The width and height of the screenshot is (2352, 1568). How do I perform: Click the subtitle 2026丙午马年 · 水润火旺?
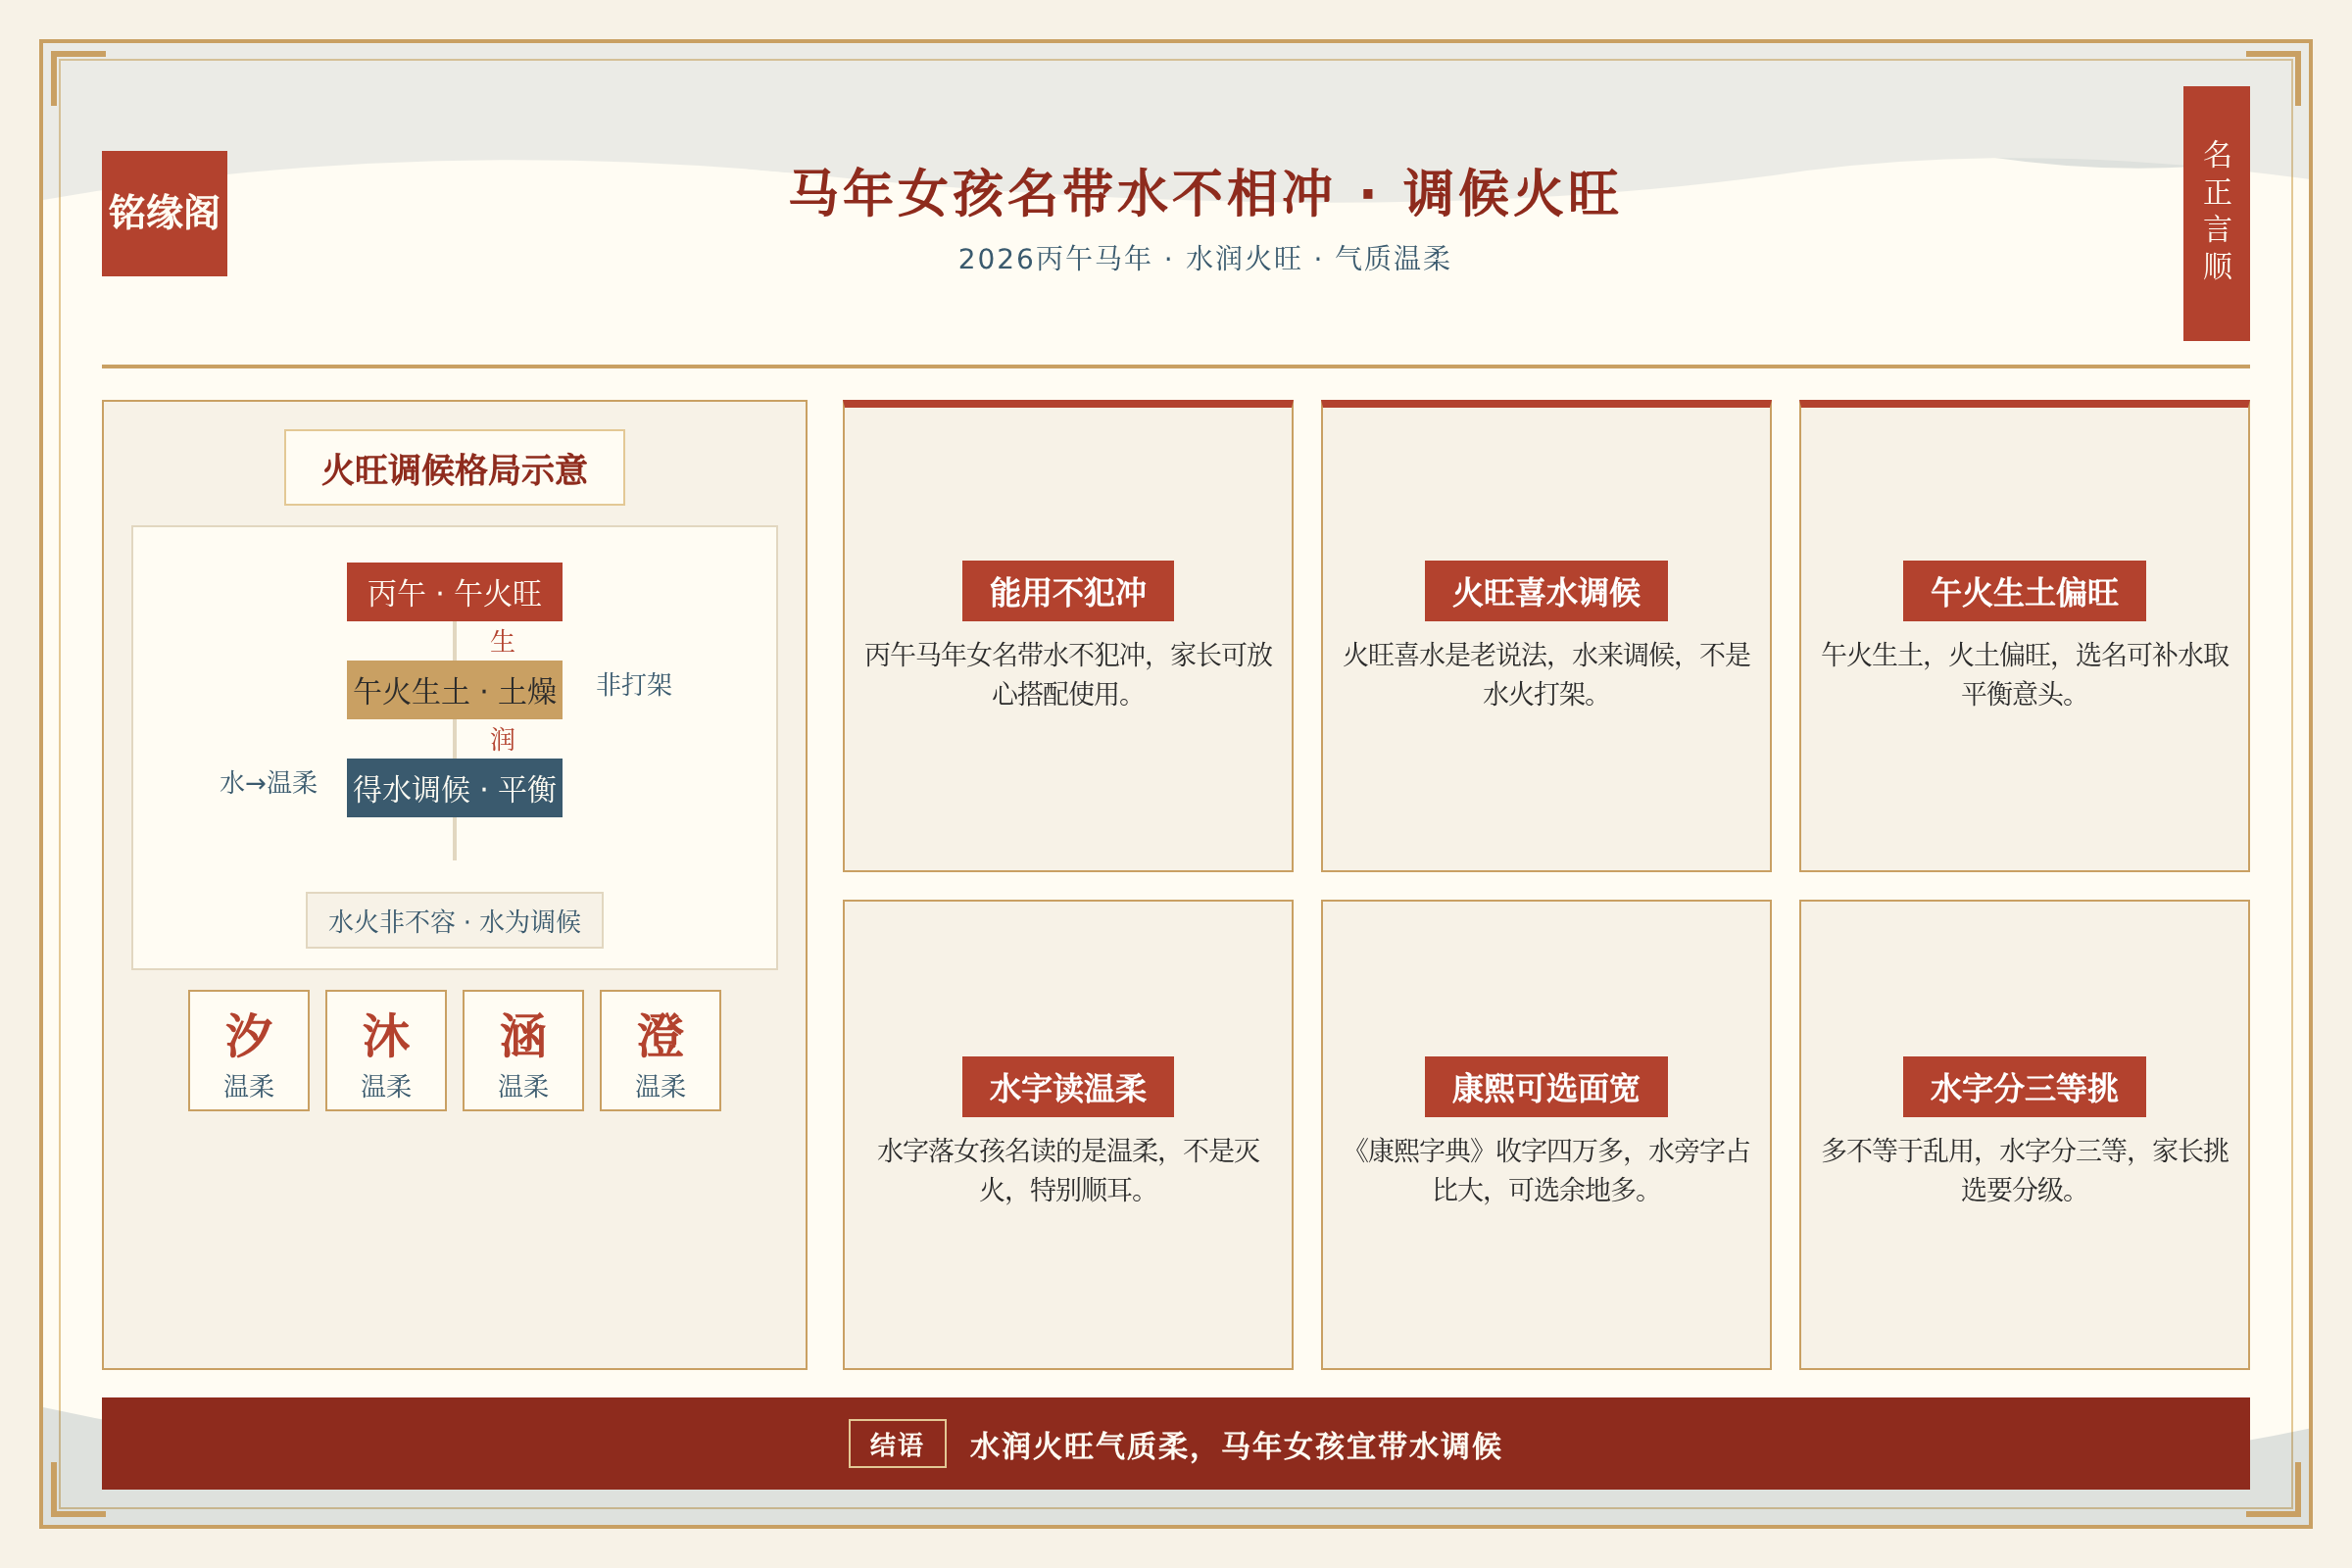pyautogui.click(x=1130, y=259)
